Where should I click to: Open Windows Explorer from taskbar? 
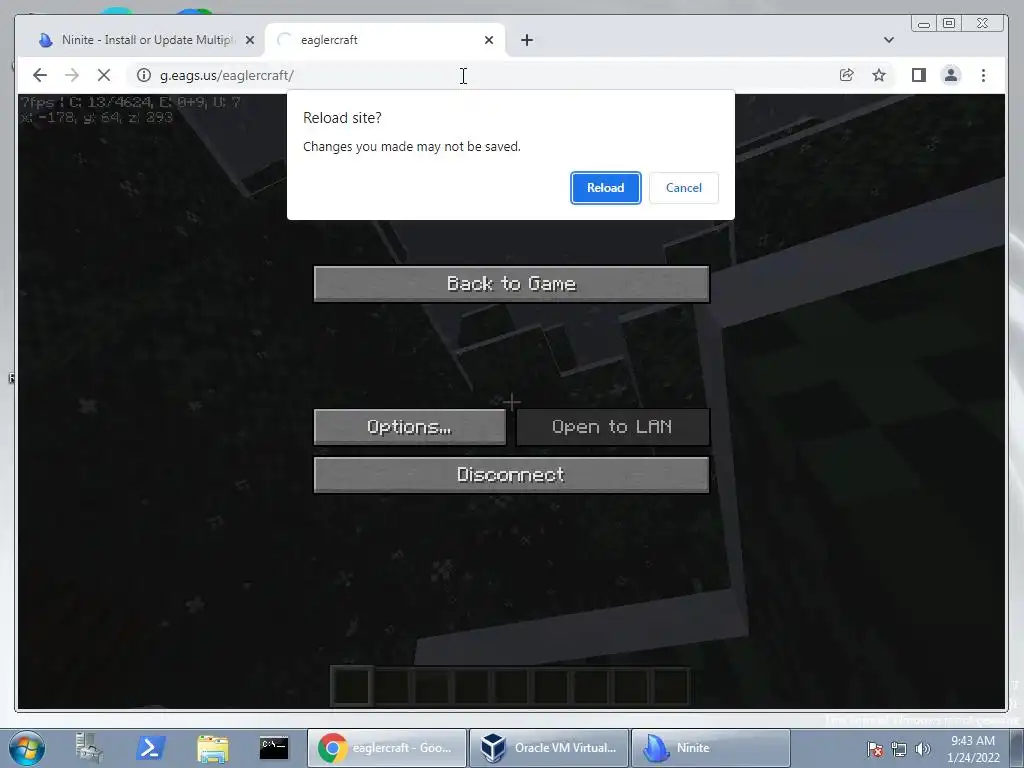coord(213,748)
